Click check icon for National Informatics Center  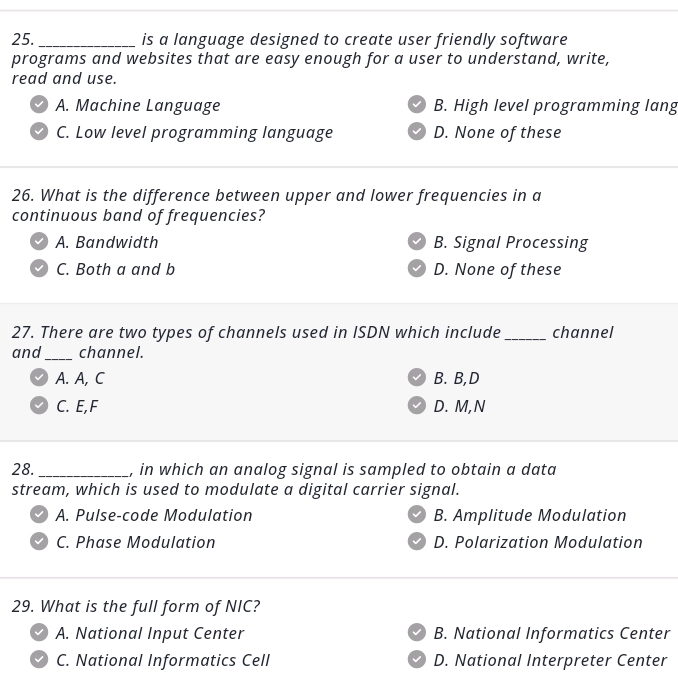click(x=417, y=633)
